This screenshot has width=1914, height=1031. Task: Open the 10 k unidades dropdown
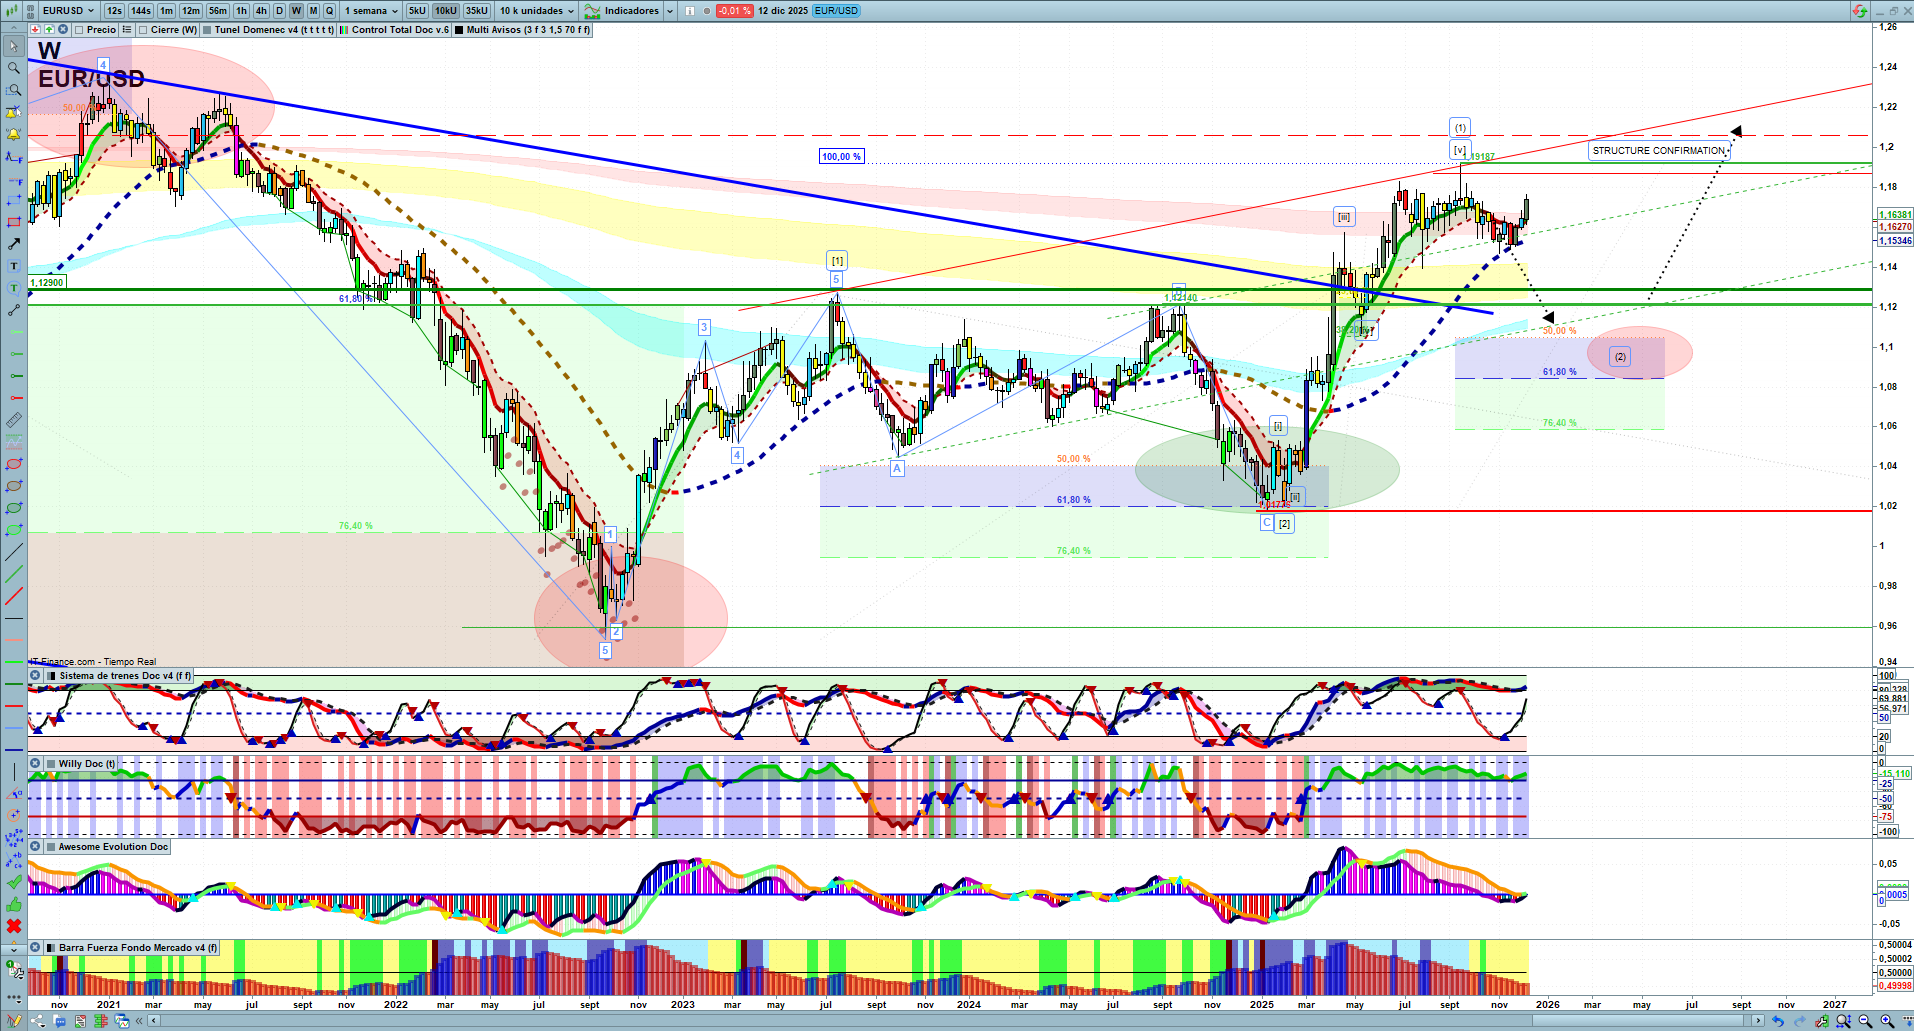[x=537, y=11]
